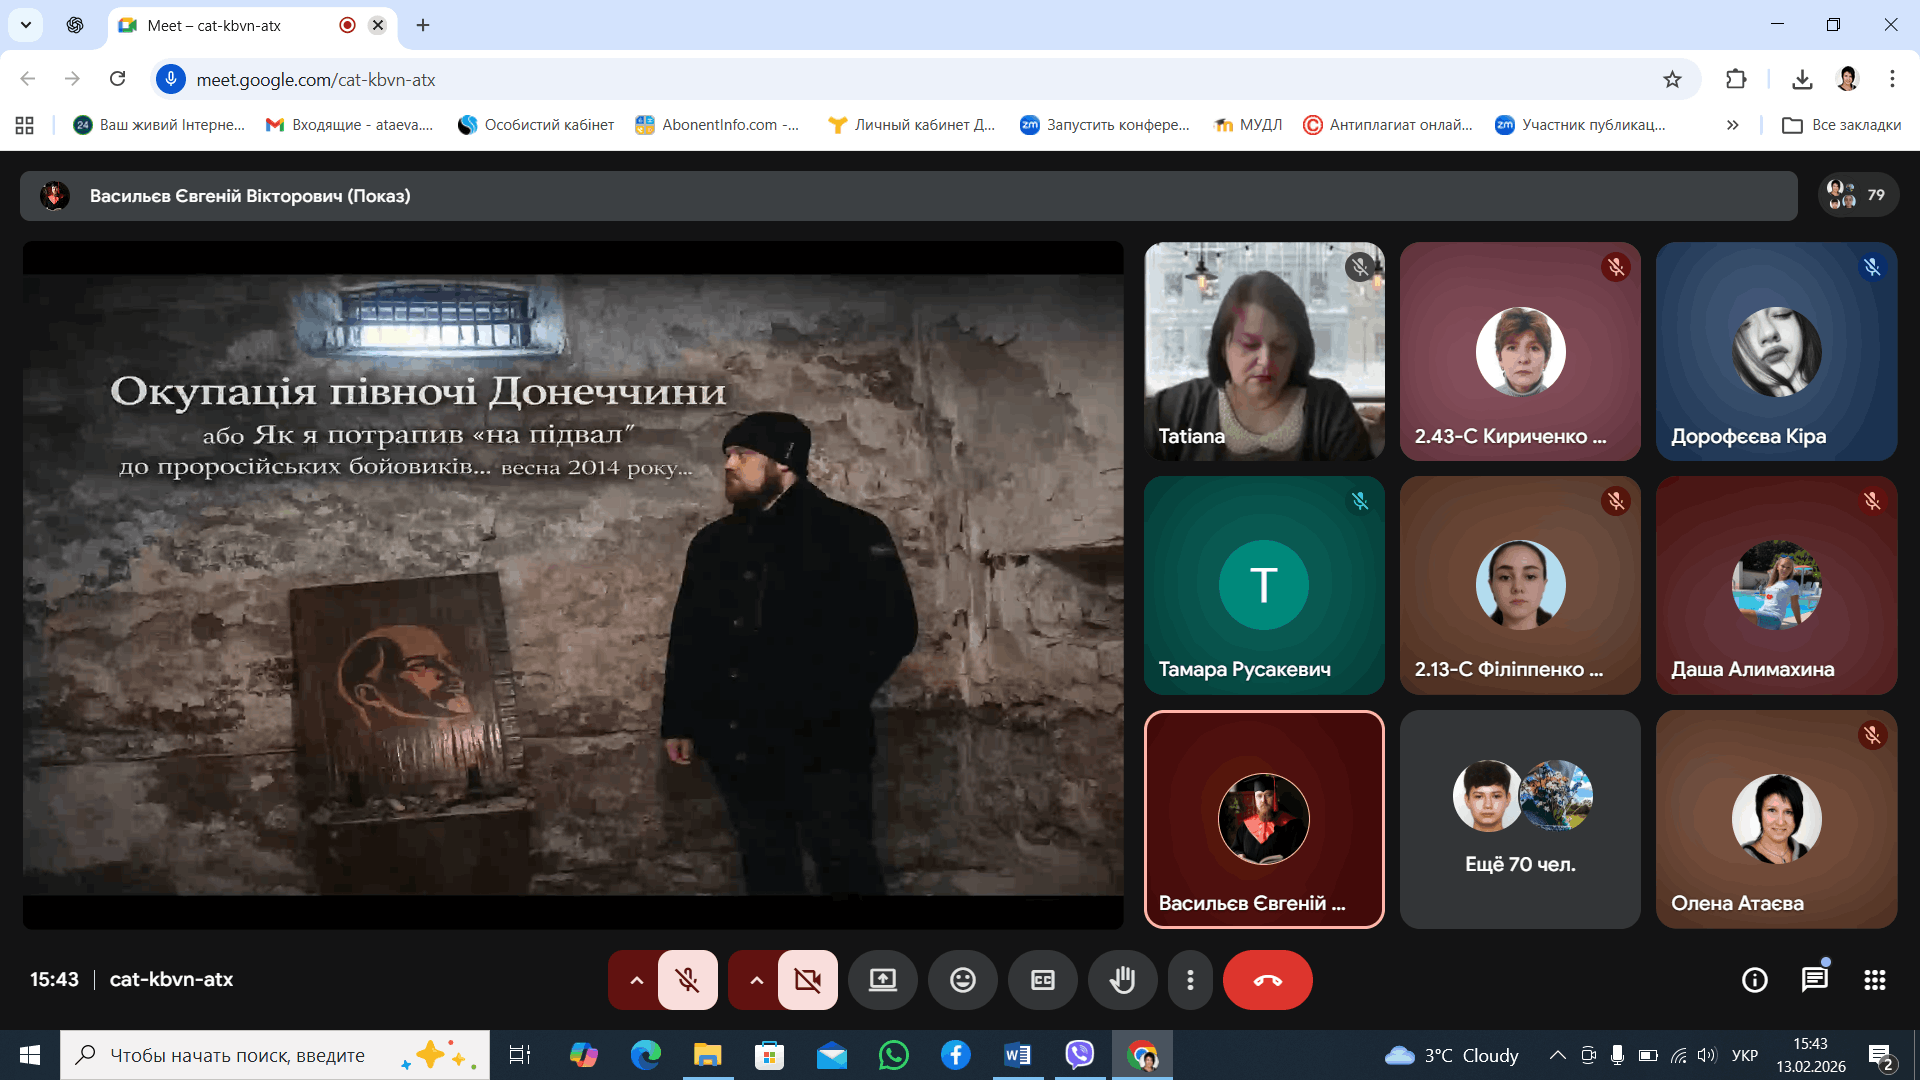Open the МУДЛ bookmark
1920x1080 pixels.
click(1248, 125)
